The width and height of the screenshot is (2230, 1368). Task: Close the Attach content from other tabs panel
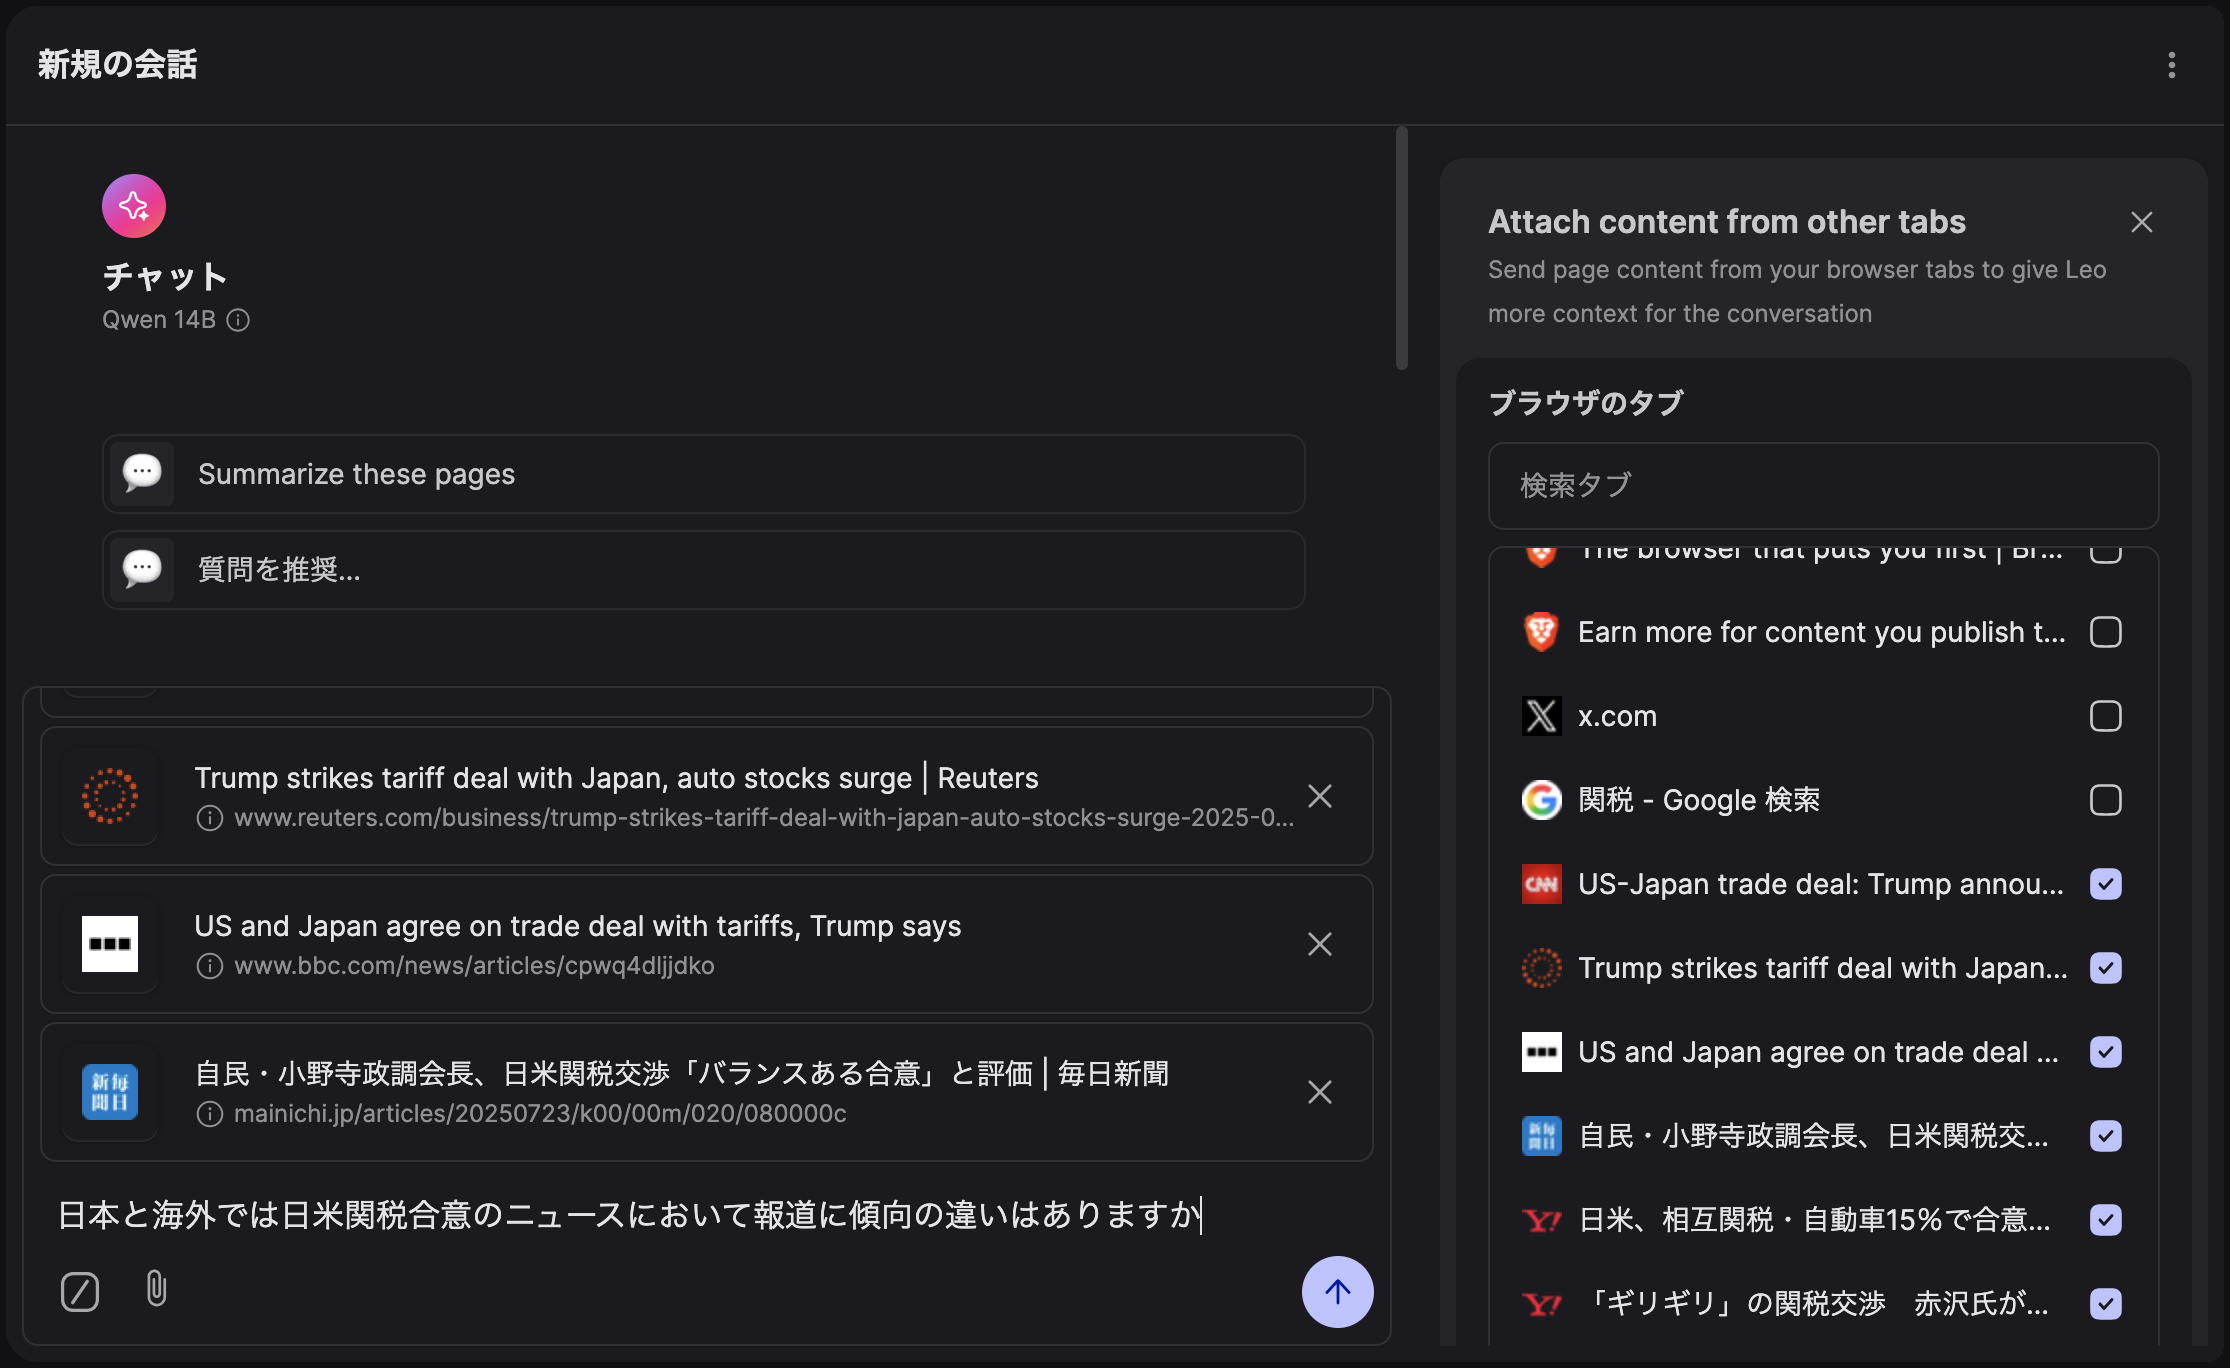click(2141, 221)
